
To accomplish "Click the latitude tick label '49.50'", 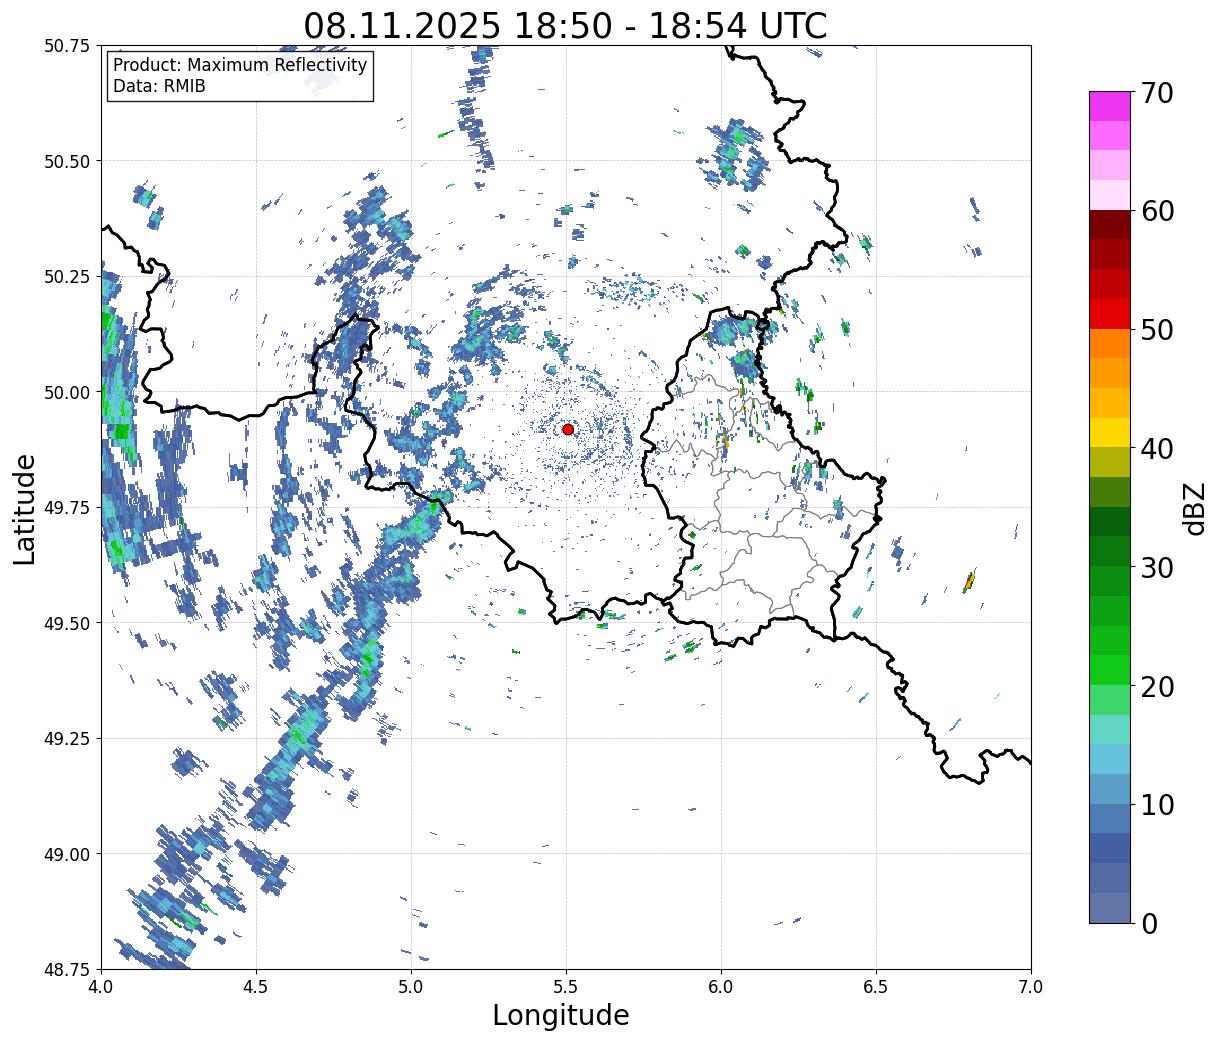I will coord(66,623).
